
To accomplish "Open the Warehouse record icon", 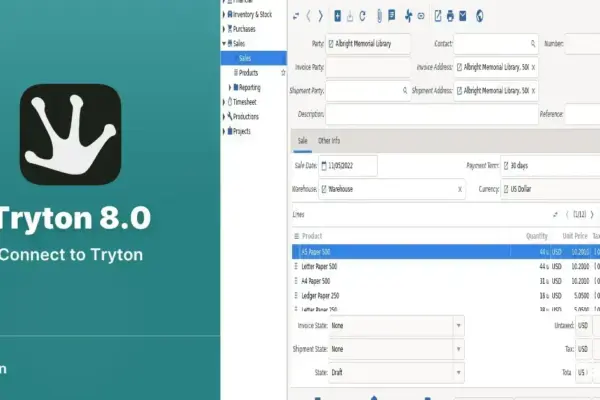I will tap(324, 189).
